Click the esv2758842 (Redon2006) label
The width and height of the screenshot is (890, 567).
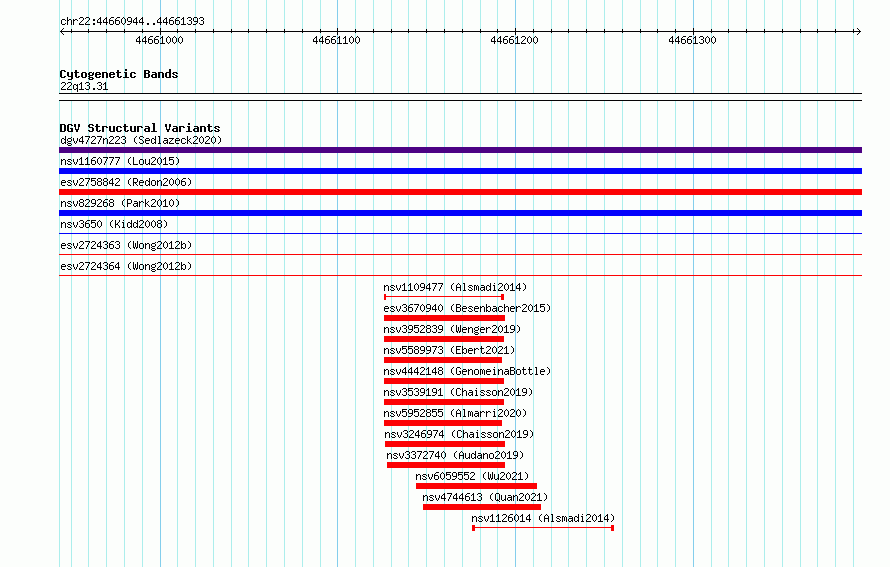coord(126,182)
